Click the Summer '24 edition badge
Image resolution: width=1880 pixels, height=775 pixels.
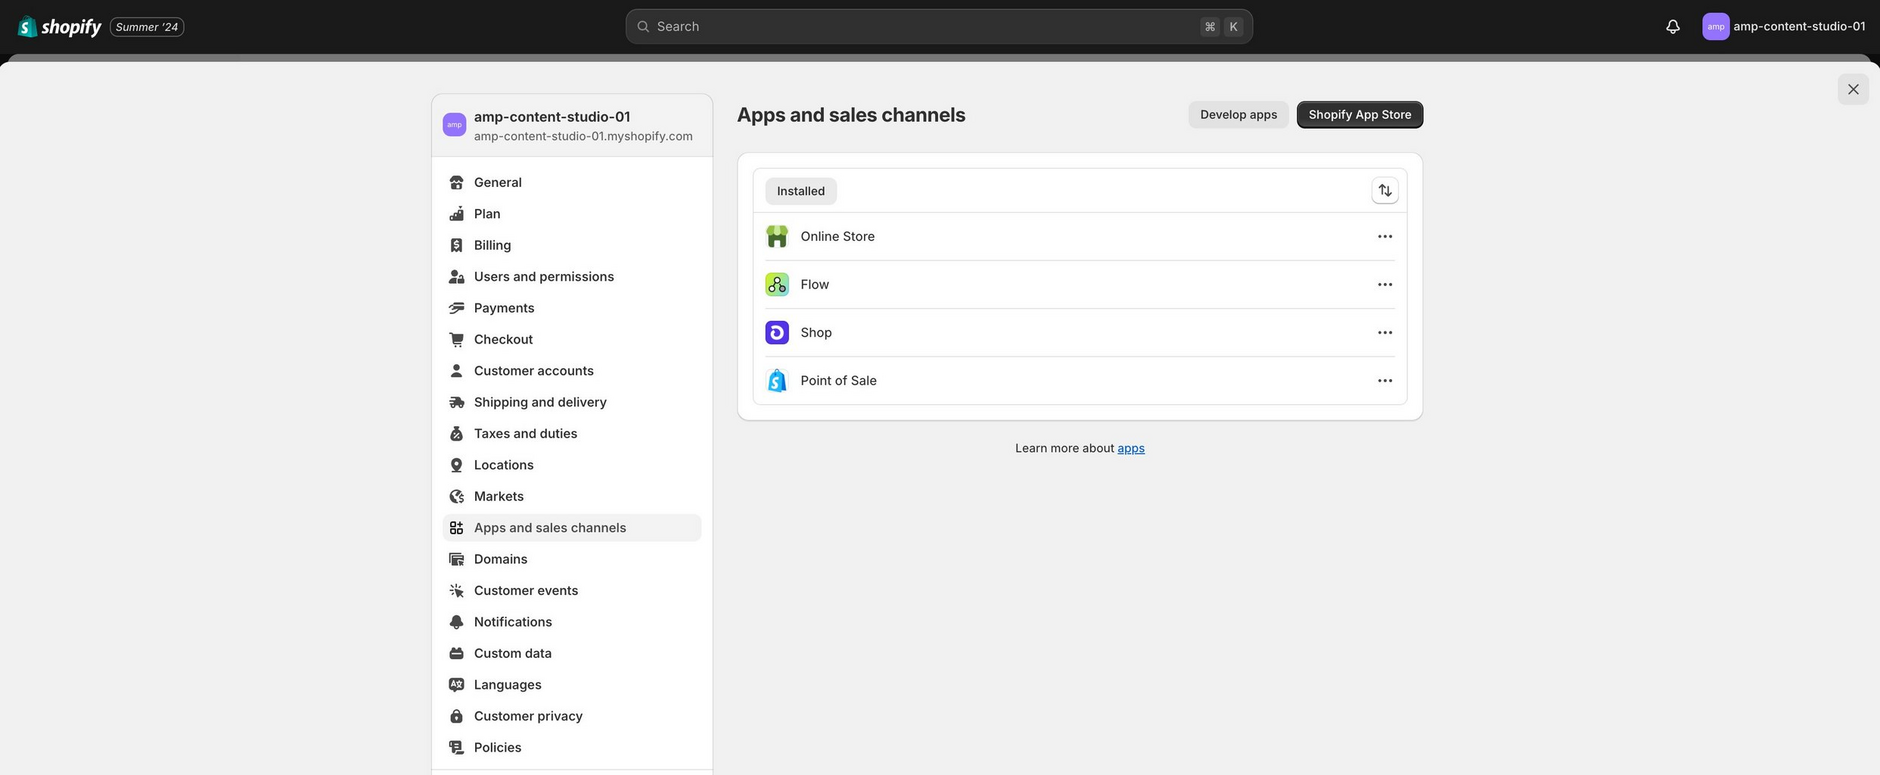point(147,27)
